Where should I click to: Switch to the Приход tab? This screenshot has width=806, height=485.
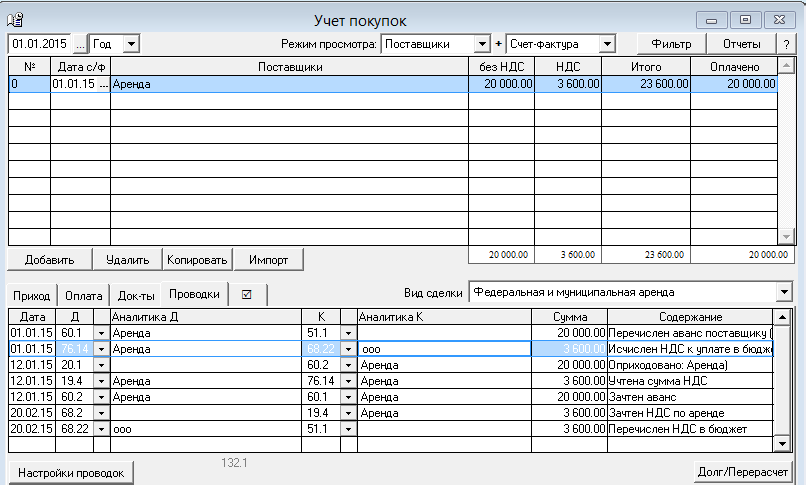32,295
